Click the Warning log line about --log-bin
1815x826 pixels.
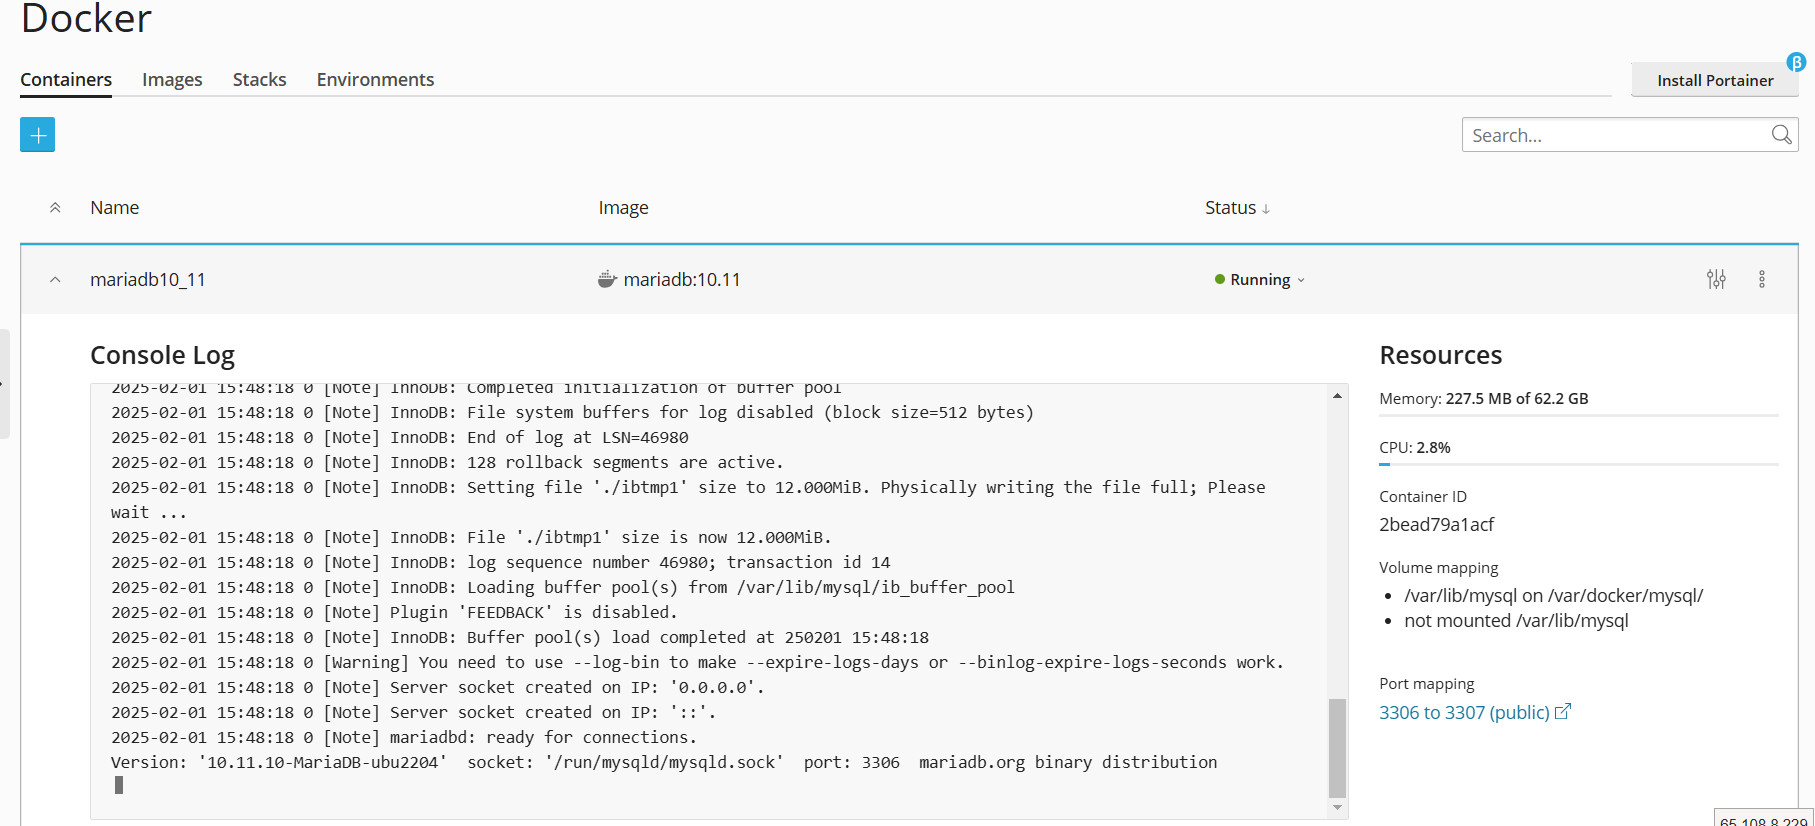click(x=697, y=662)
